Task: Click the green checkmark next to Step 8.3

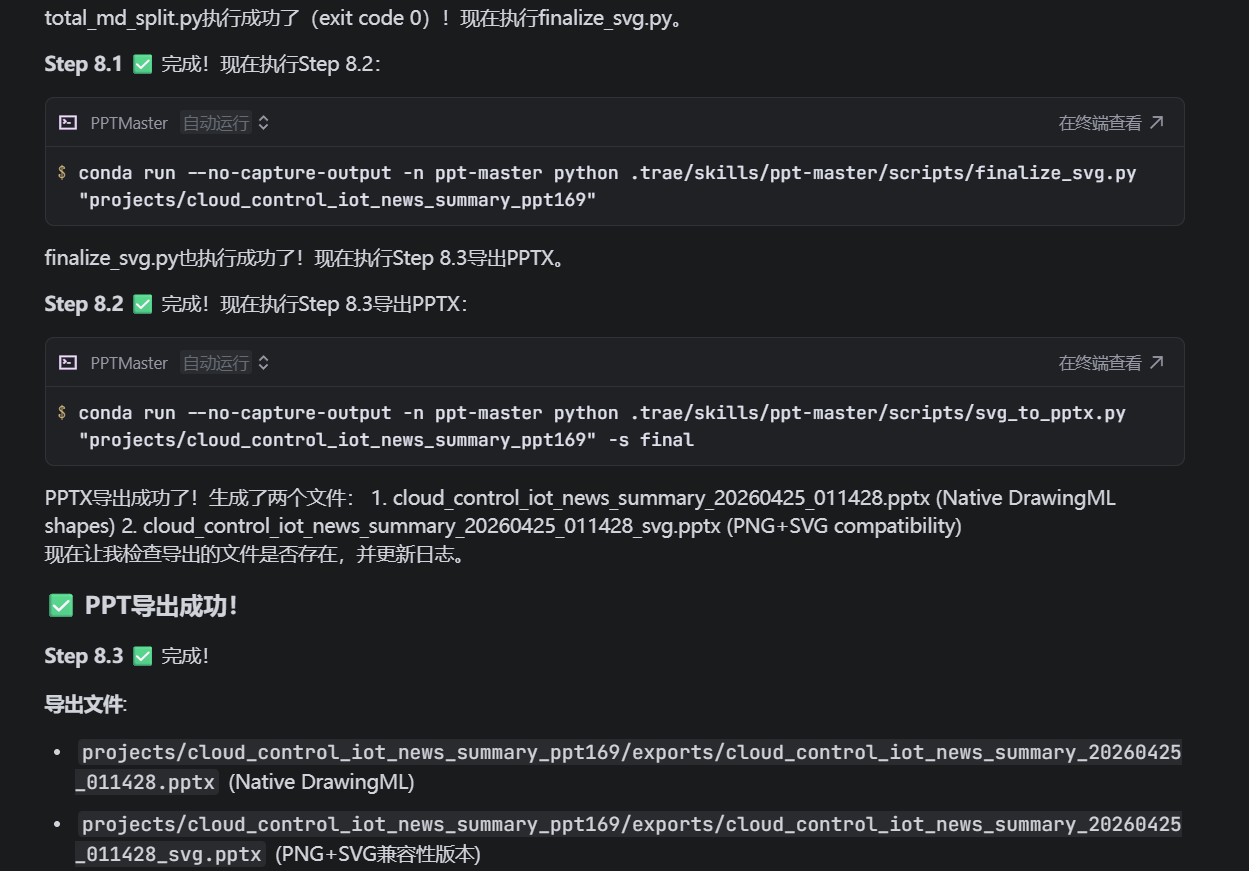Action: [x=143, y=656]
